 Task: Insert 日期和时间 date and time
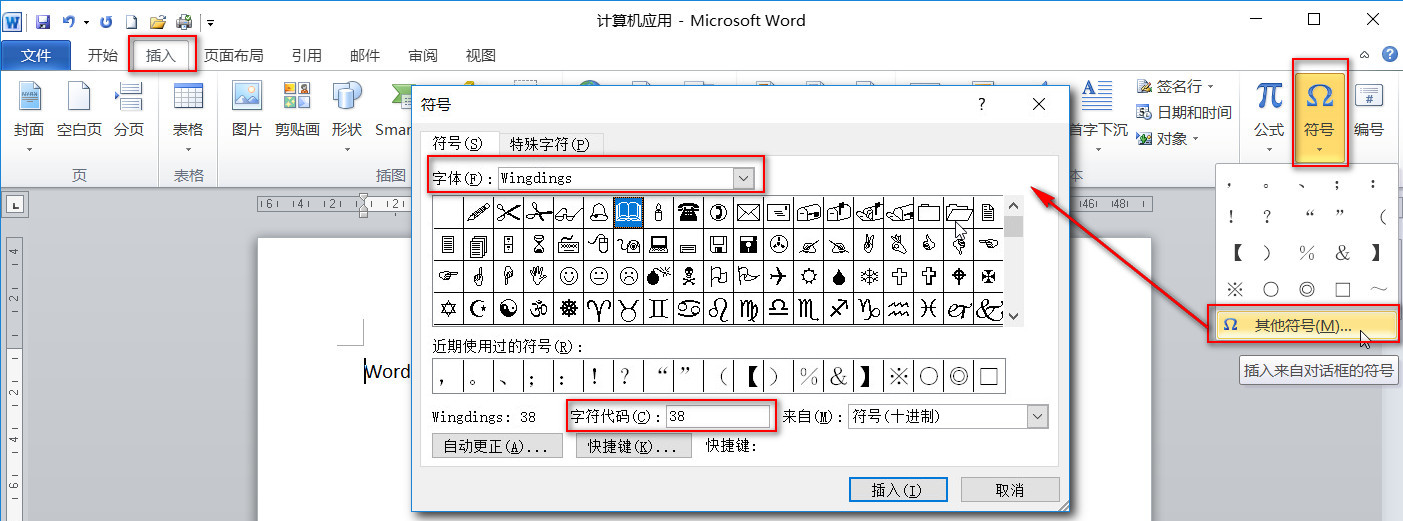click(1184, 112)
